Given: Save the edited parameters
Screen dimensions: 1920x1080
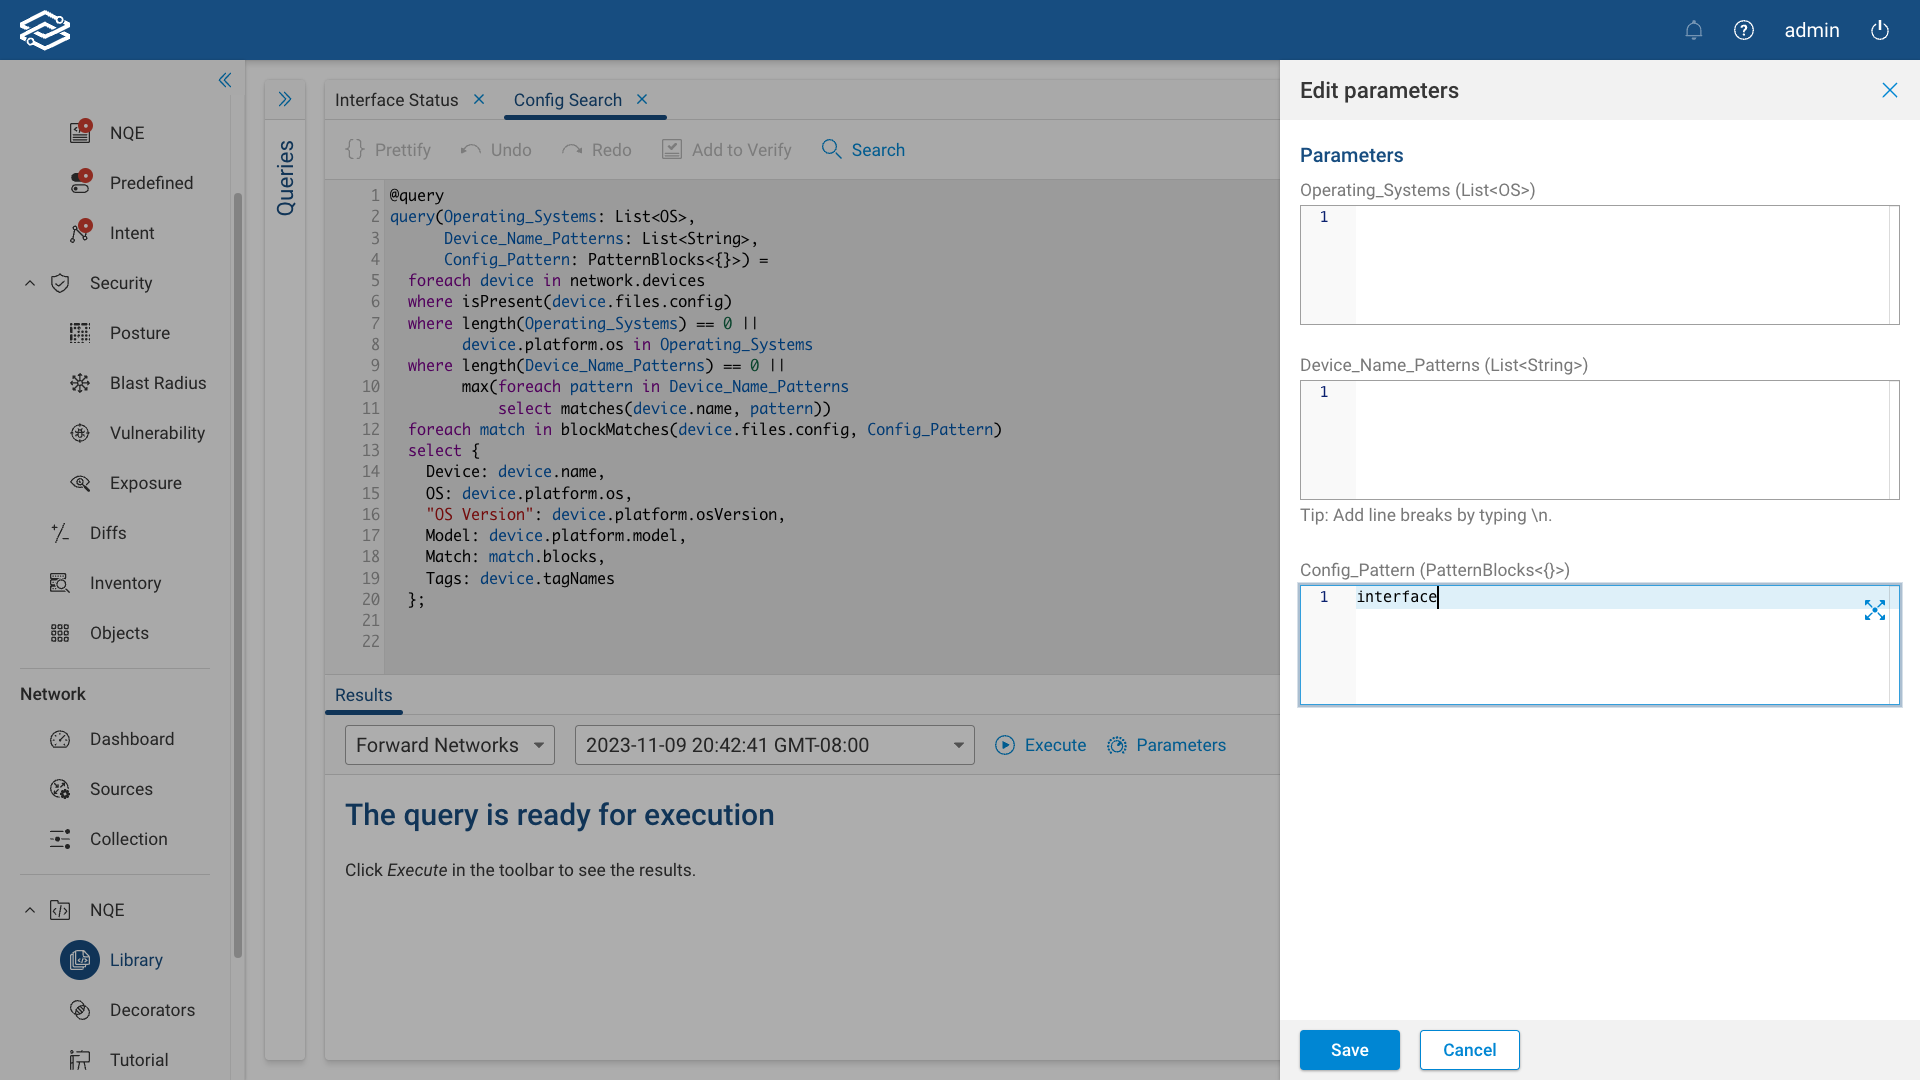Looking at the screenshot, I should point(1349,1050).
